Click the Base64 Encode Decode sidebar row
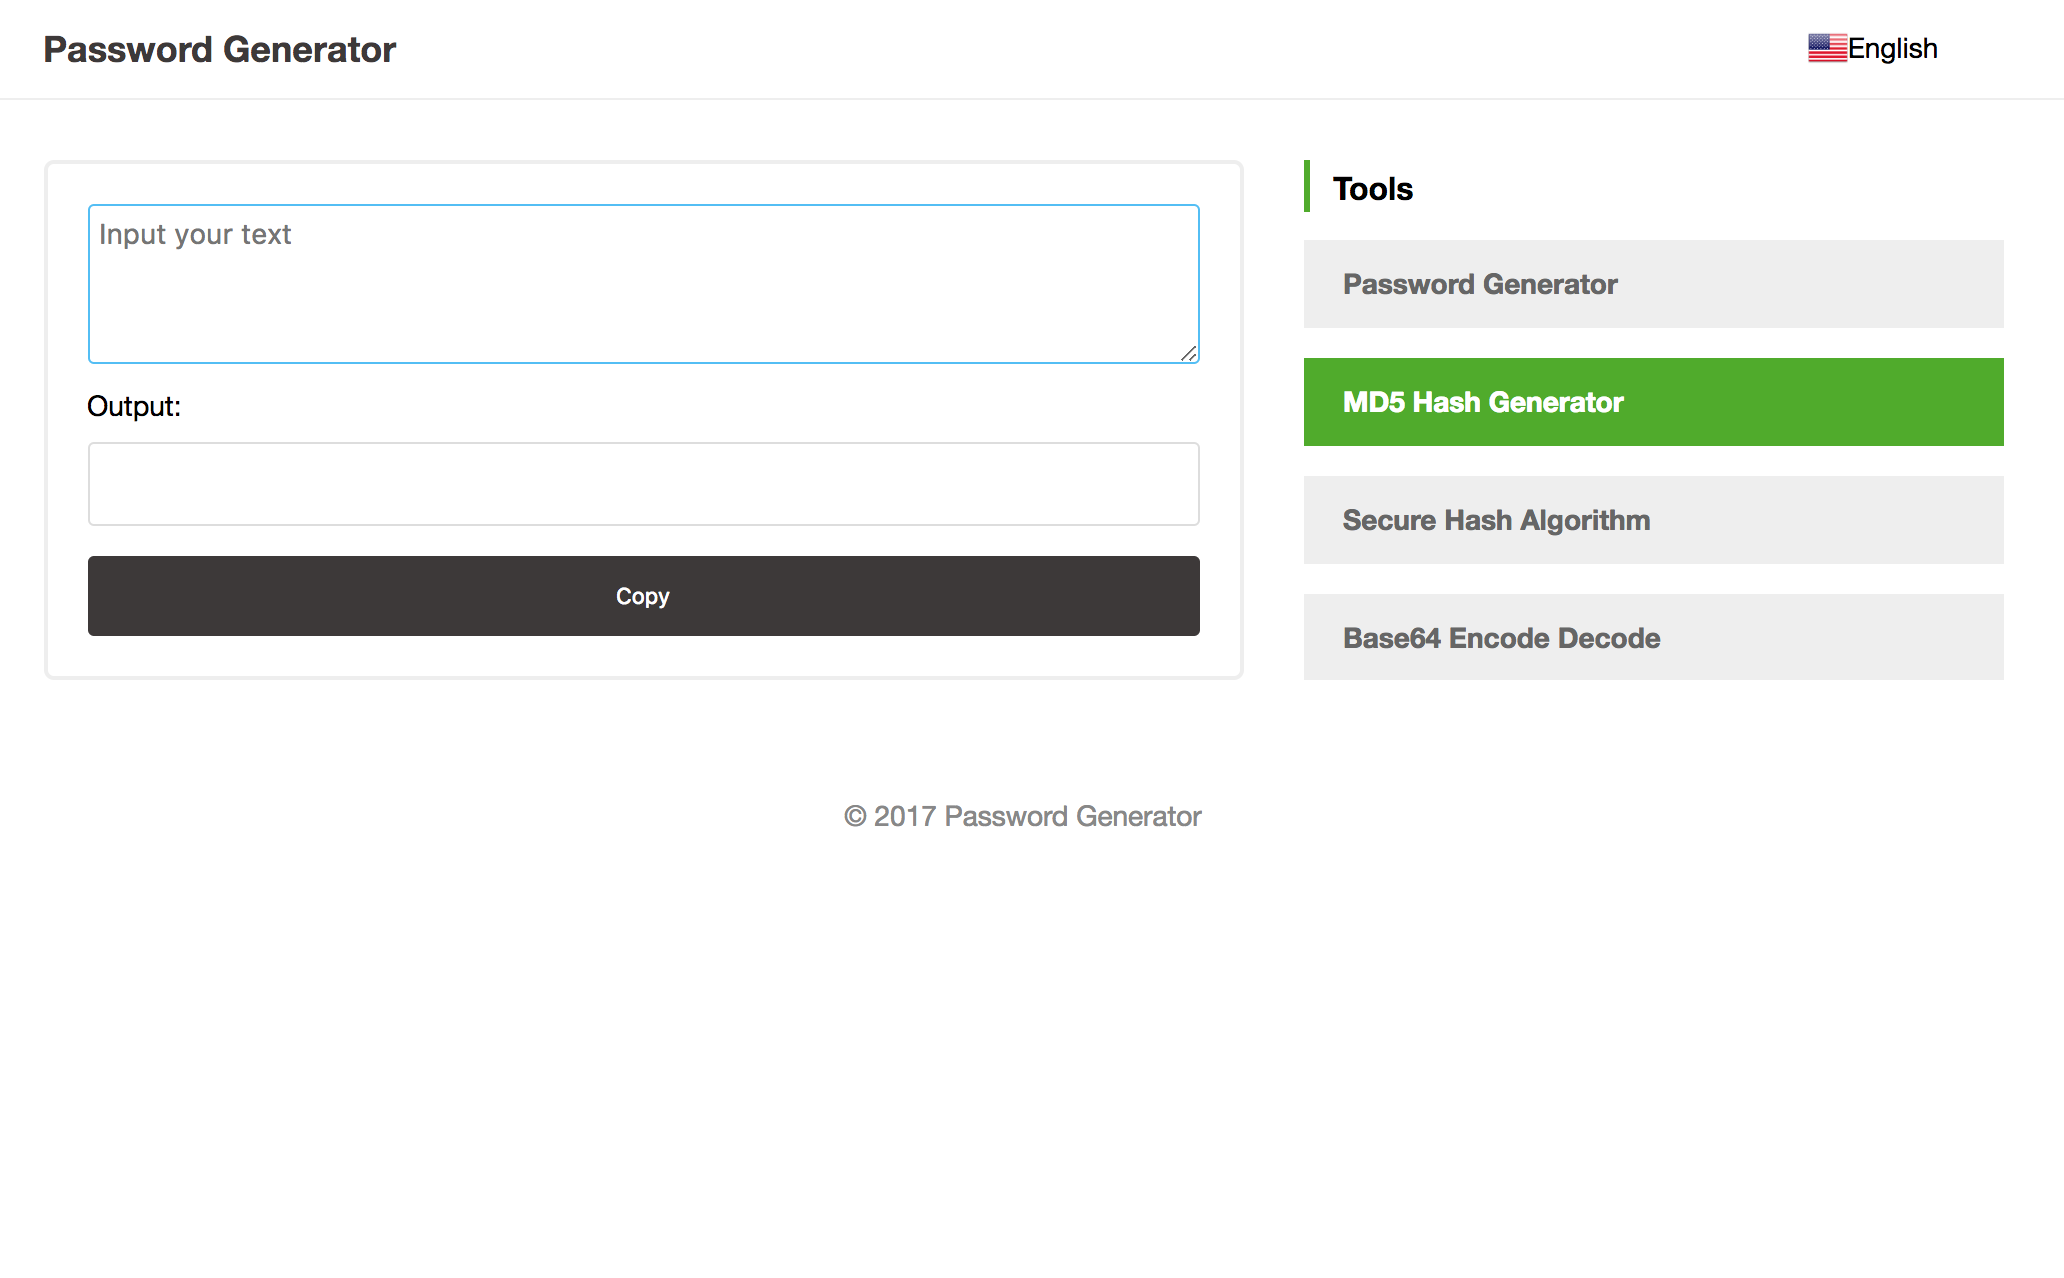Image resolution: width=2064 pixels, height=1278 pixels. click(x=1652, y=637)
